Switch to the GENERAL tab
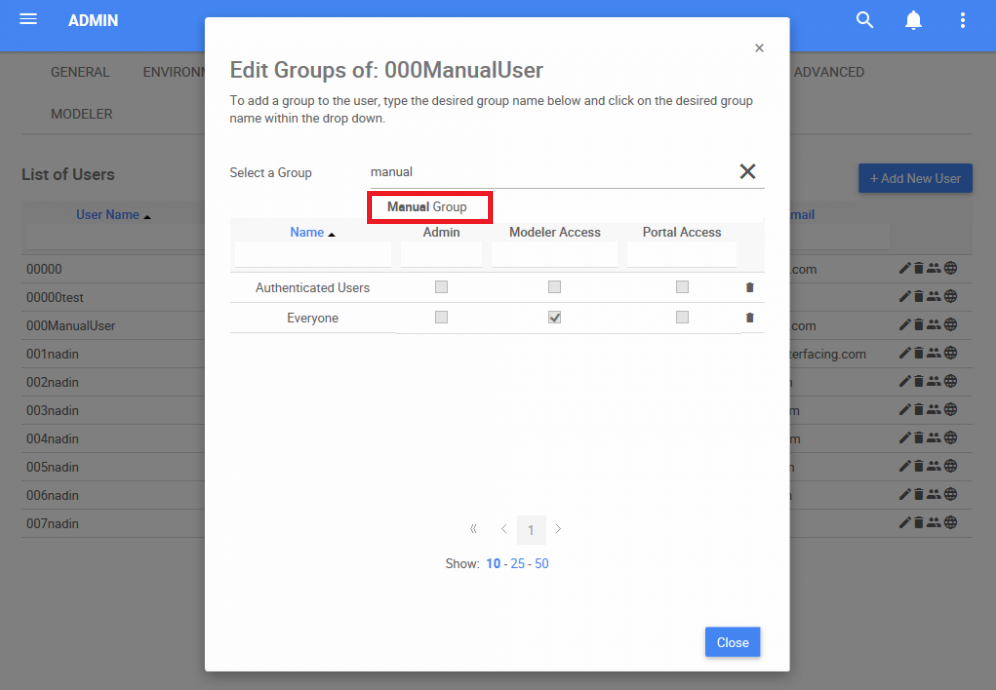 point(80,72)
